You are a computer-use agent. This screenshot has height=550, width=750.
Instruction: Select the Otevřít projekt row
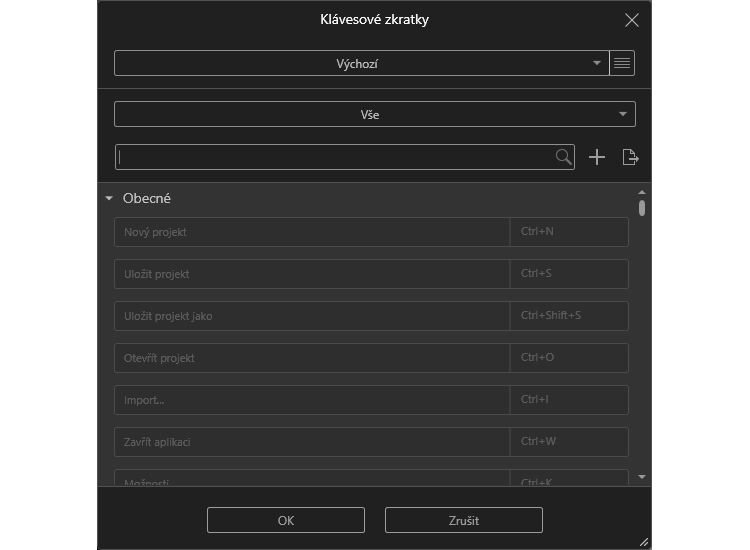(311, 358)
